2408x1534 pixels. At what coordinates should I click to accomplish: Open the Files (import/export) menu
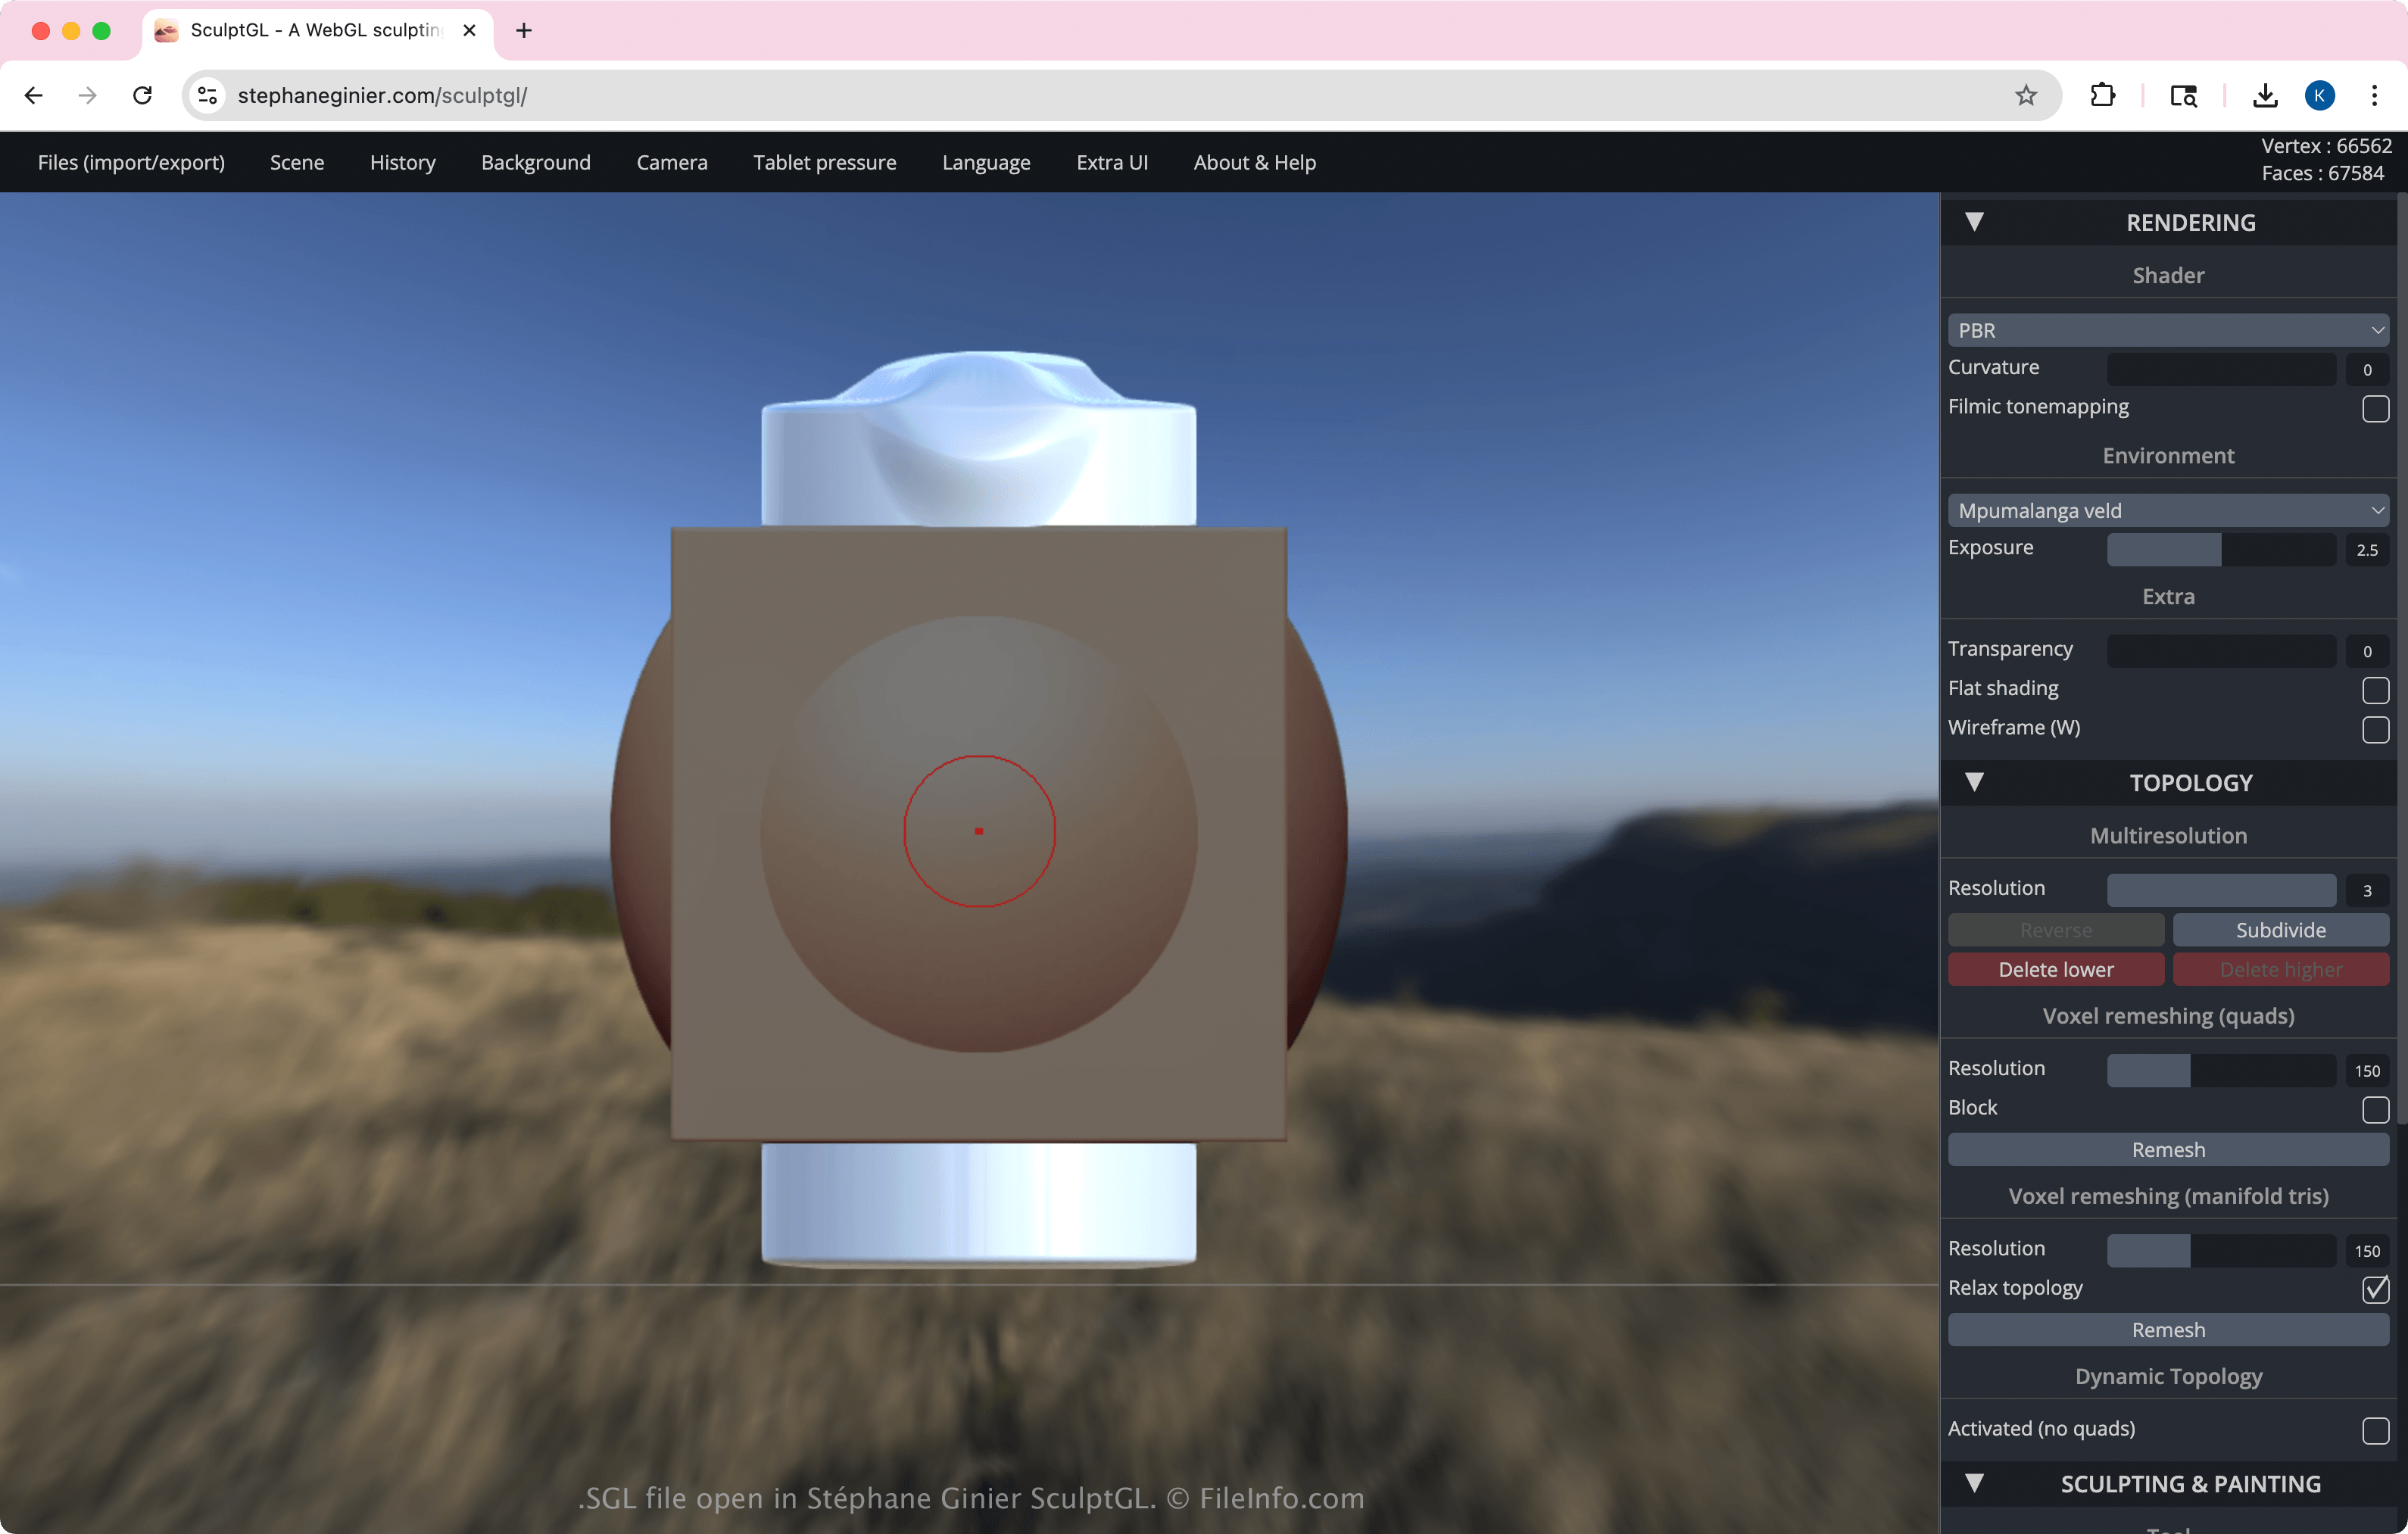tap(131, 162)
